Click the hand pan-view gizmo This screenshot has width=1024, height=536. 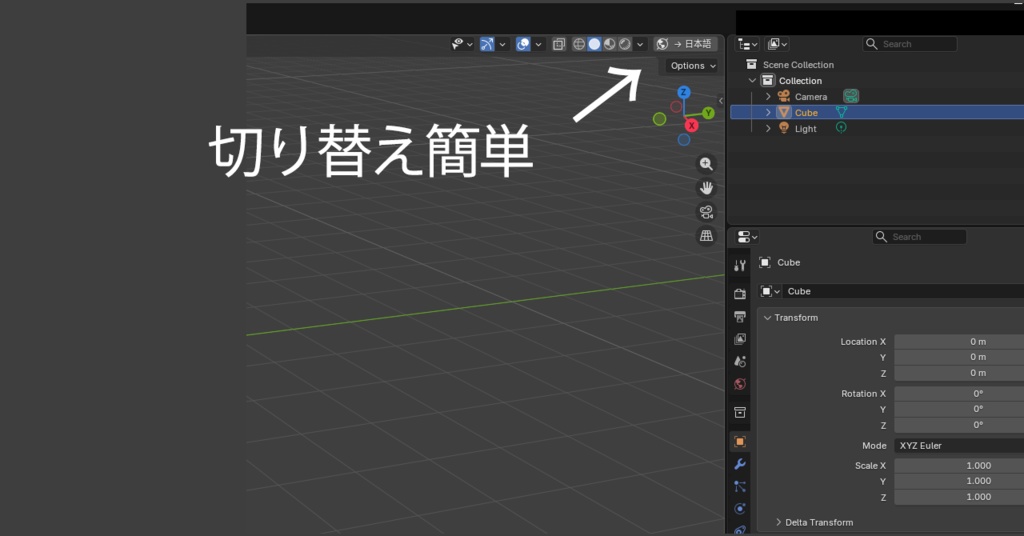[x=706, y=188]
